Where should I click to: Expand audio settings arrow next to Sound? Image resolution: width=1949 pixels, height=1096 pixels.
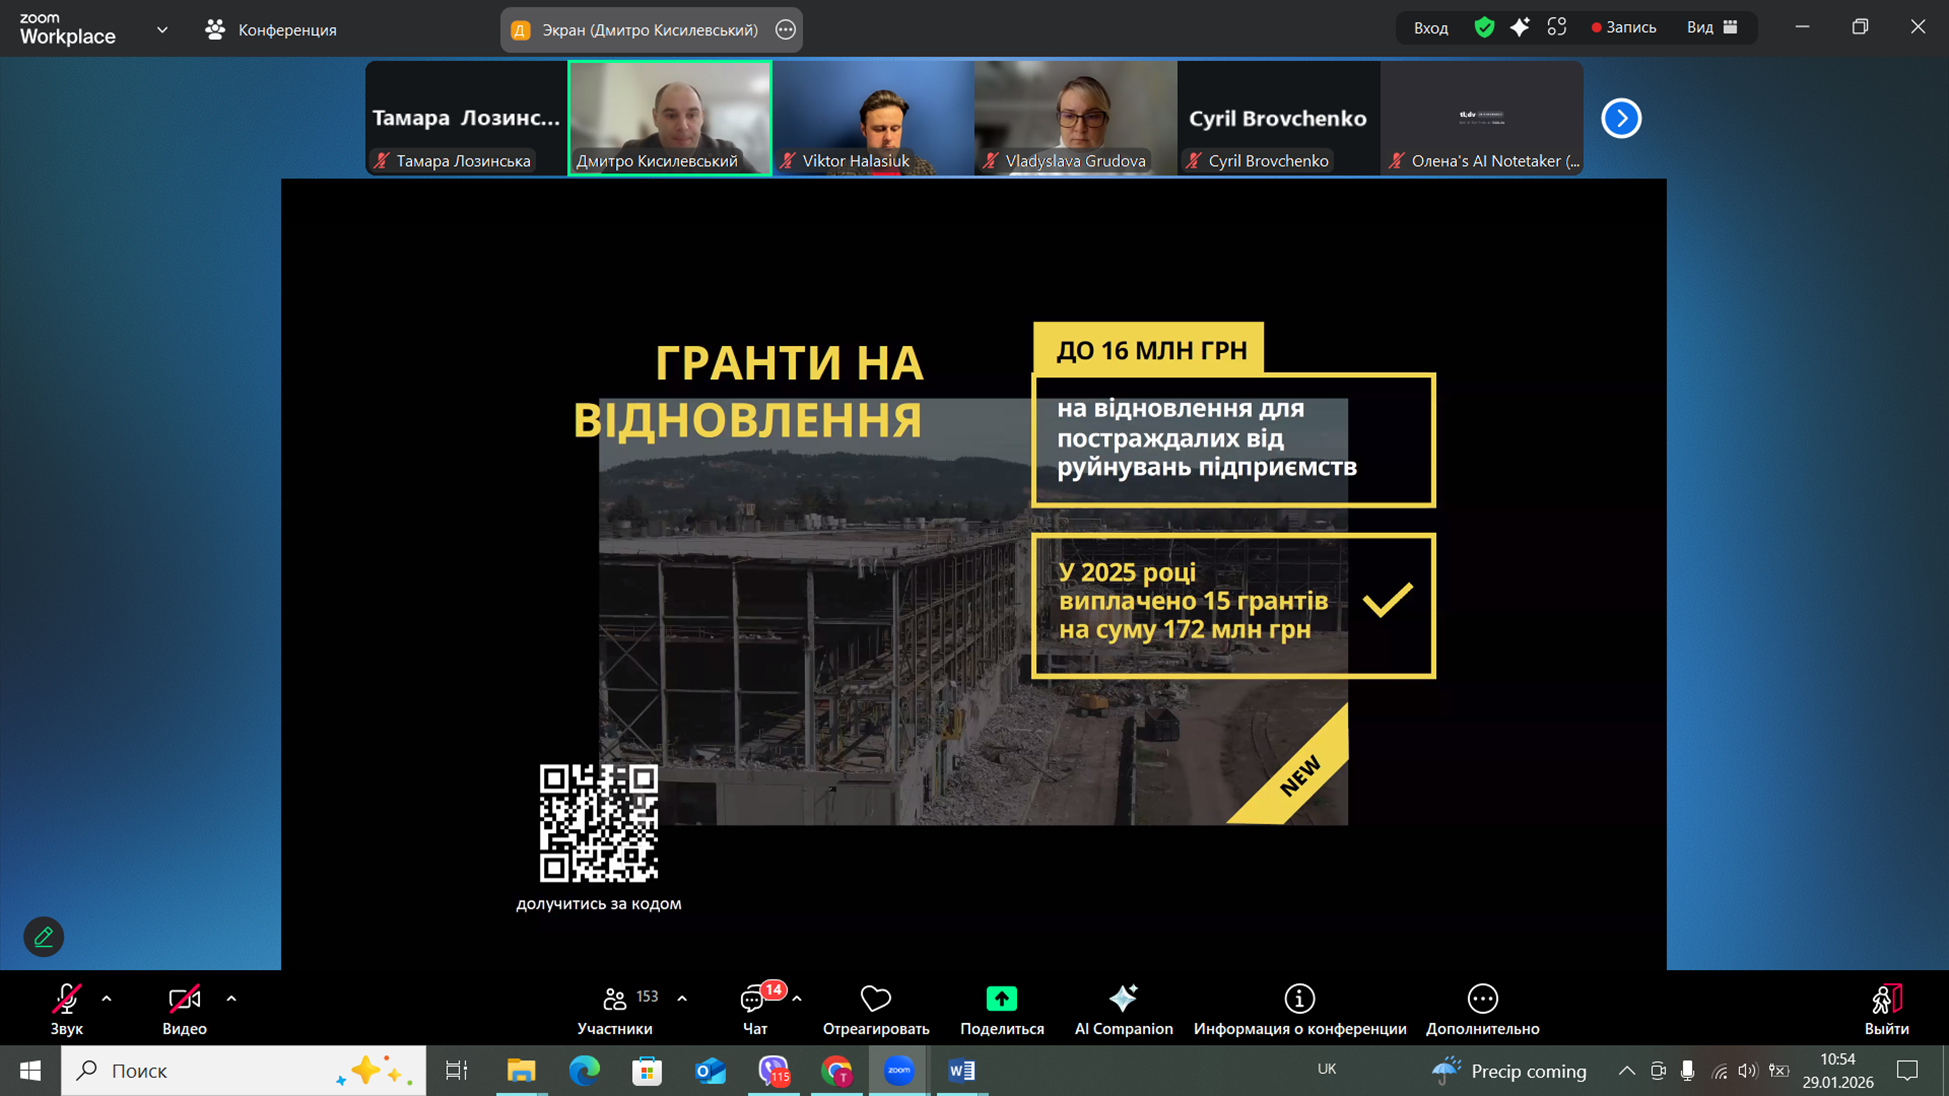tap(107, 999)
